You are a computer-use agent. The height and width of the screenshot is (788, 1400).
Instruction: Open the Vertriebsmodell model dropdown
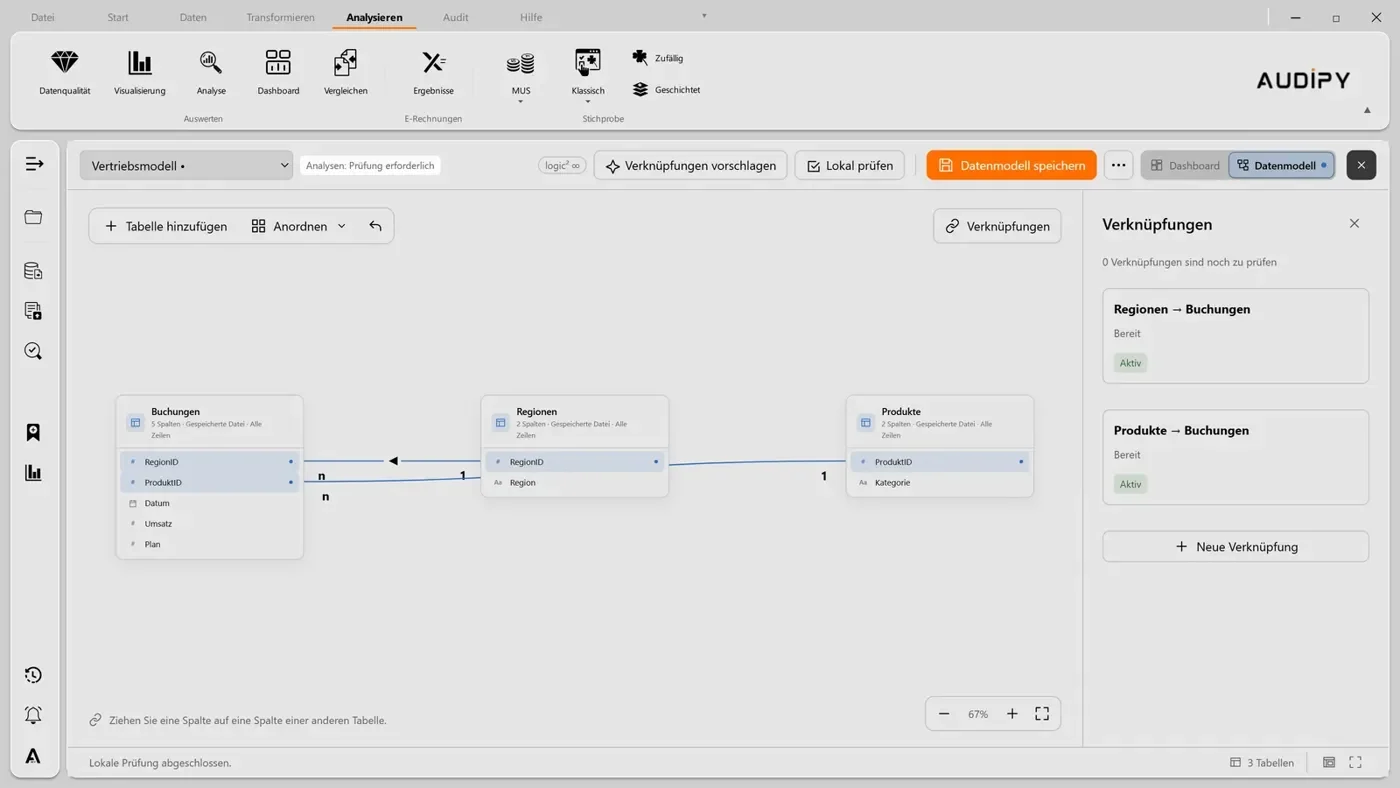pos(186,165)
